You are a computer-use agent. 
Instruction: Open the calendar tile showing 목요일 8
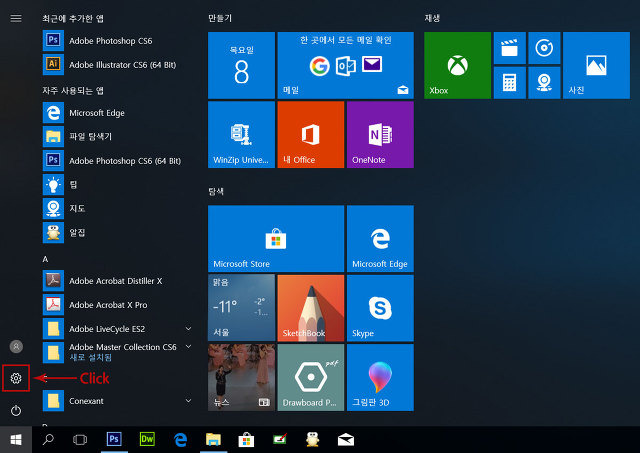pyautogui.click(x=241, y=65)
